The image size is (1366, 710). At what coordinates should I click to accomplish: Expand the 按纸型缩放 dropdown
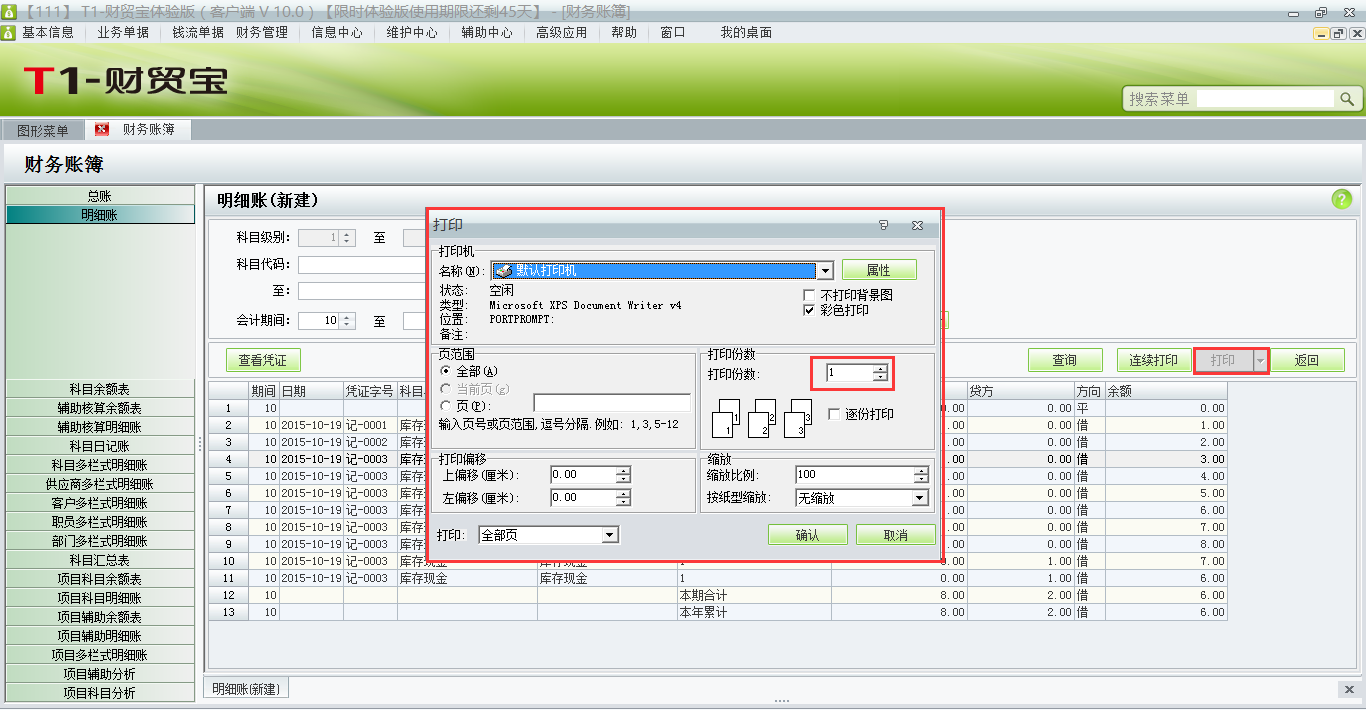pos(920,498)
